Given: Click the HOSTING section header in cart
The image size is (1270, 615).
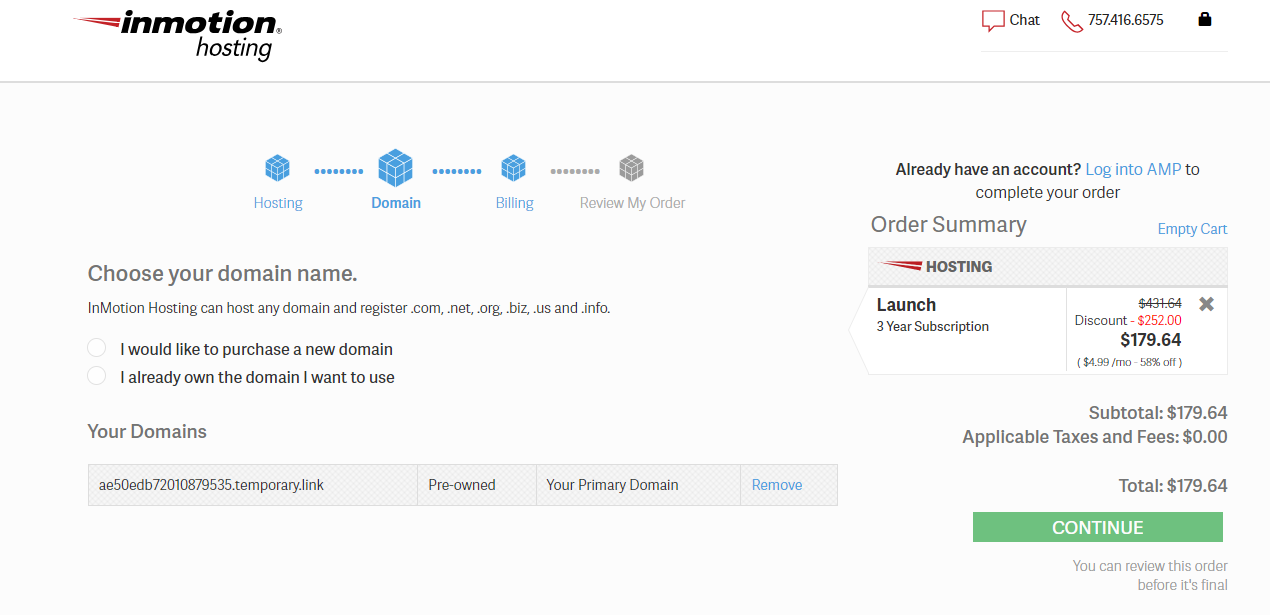Looking at the screenshot, I should (x=1048, y=267).
